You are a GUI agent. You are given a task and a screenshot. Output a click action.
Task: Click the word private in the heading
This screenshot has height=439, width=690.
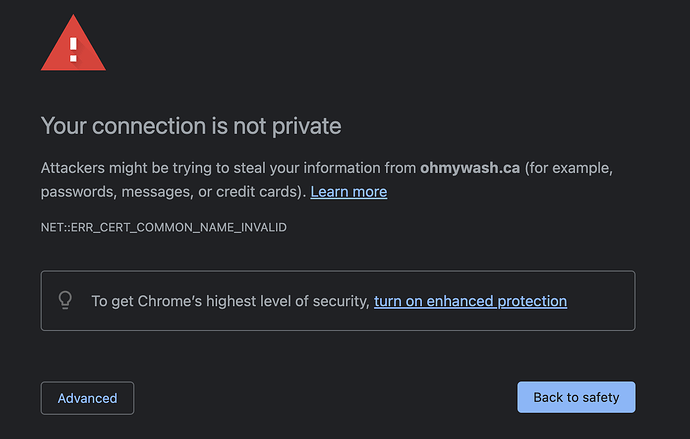point(310,126)
